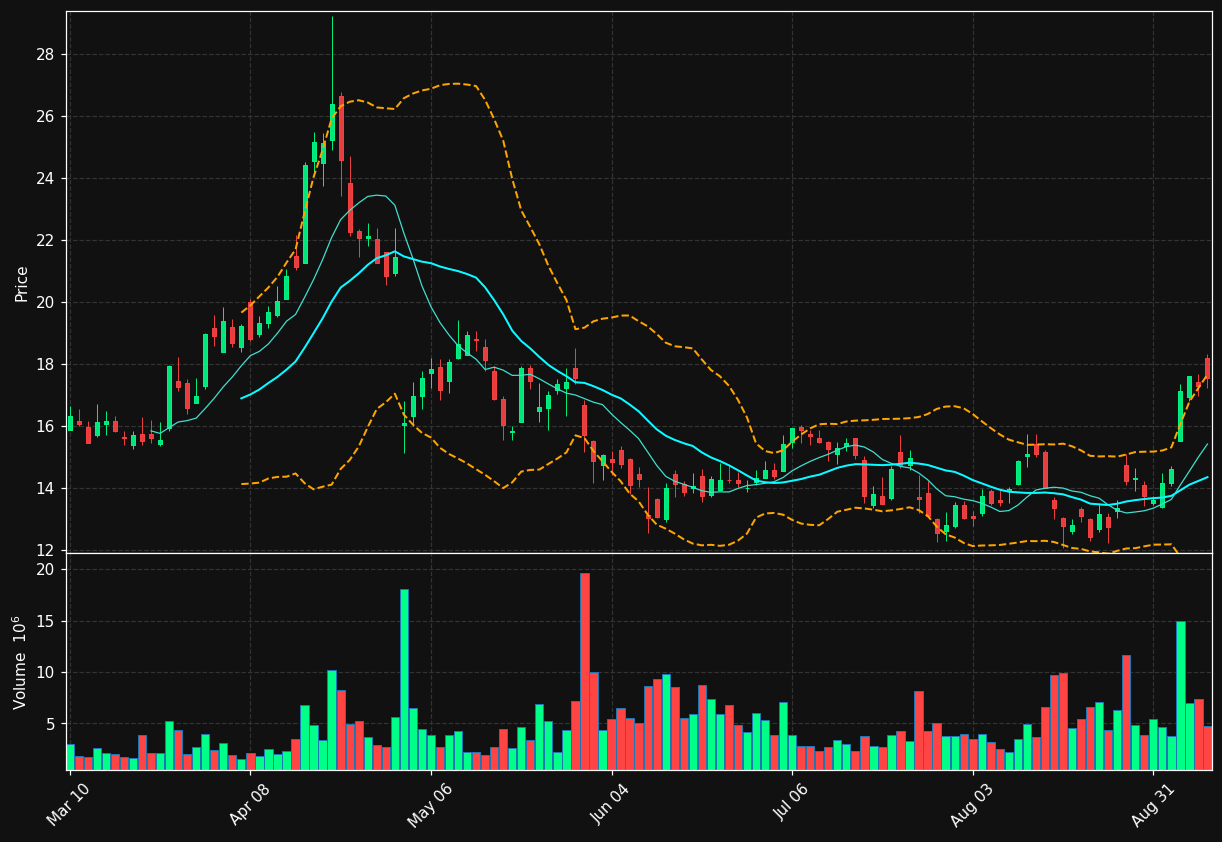Screen dimensions: 1222x842
Task: Click the tall green volume bar near 18 million
Action: pos(404,679)
